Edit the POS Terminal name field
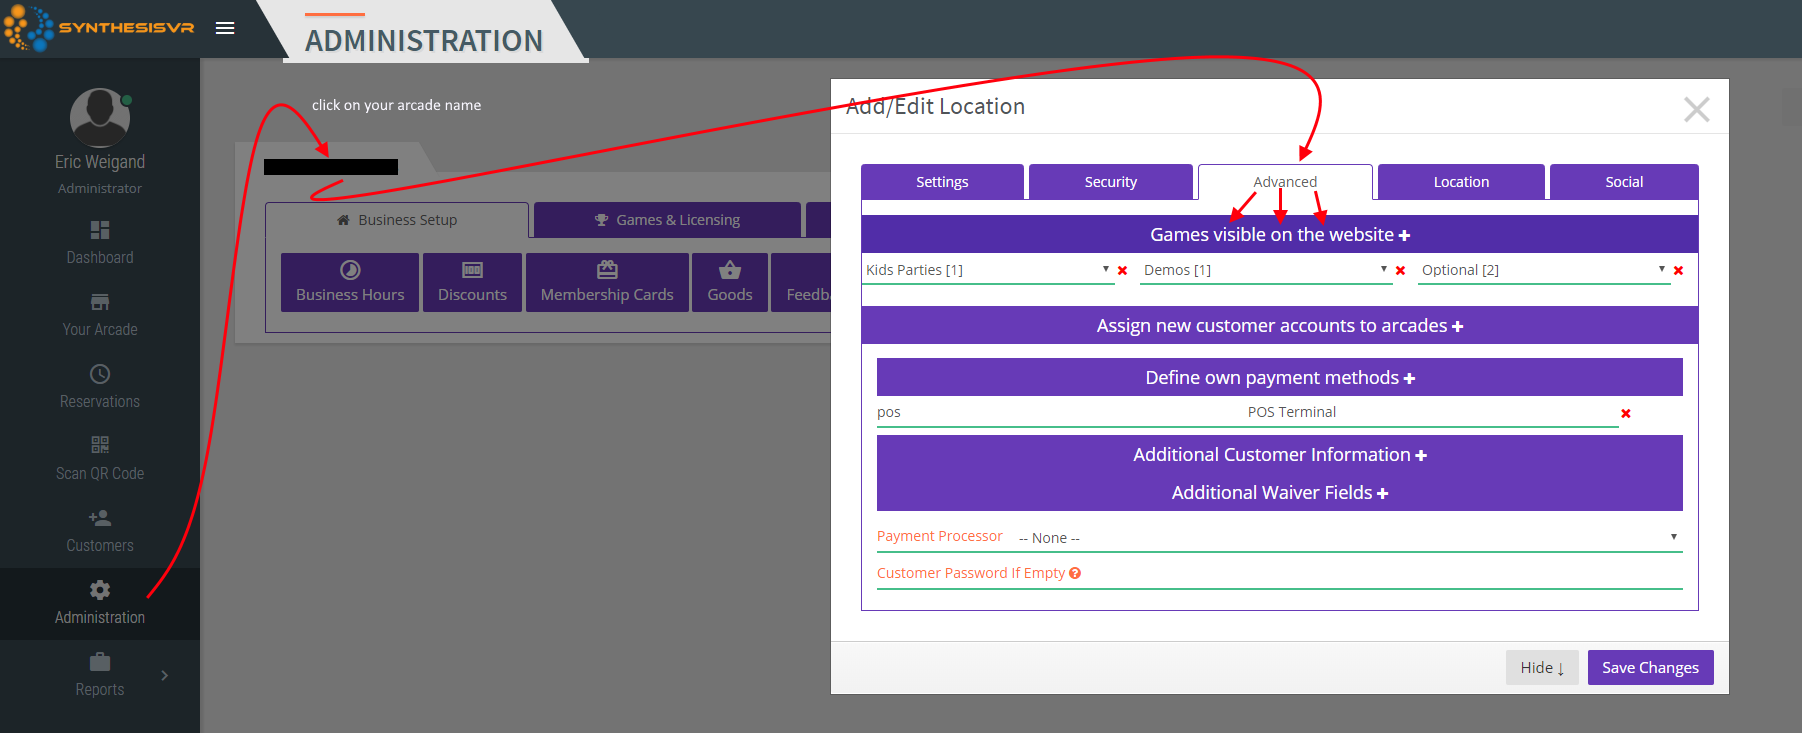1802x733 pixels. (1432, 413)
